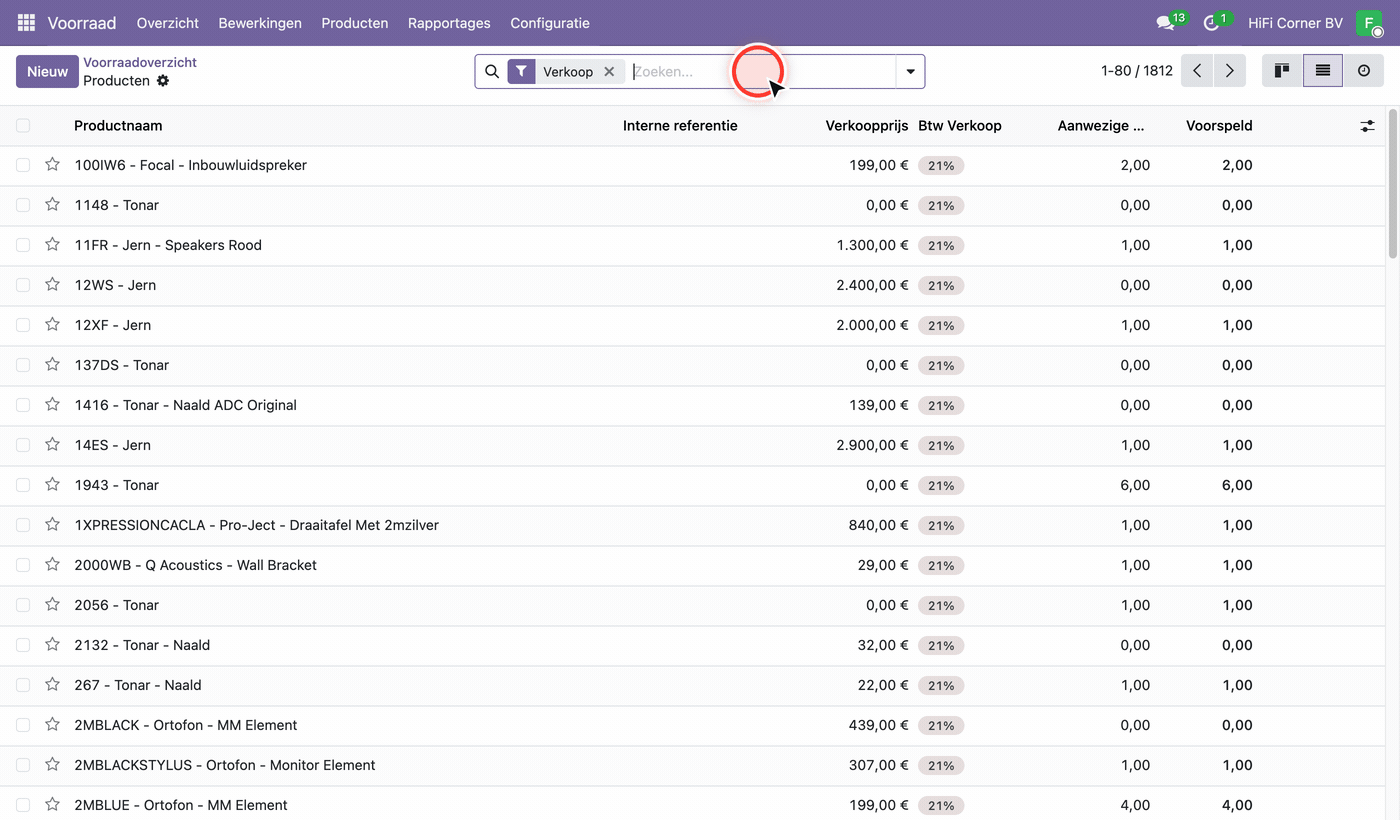
Task: Tick the select-all checkbox in header
Action: (x=23, y=126)
